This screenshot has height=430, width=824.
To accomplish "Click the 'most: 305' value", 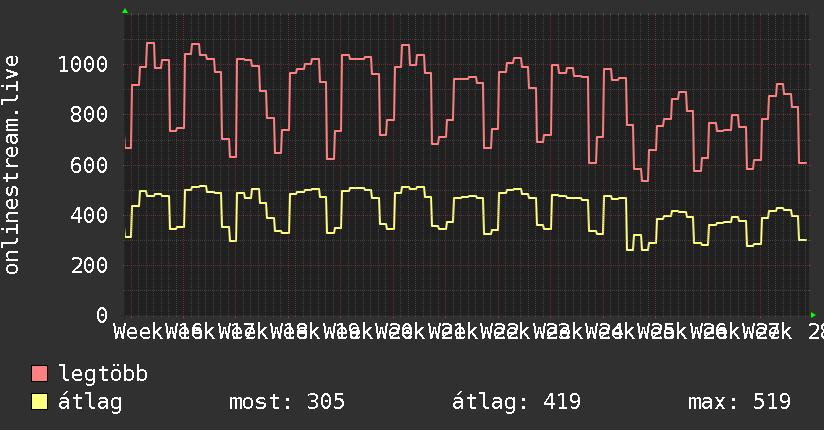I will tap(287, 402).
